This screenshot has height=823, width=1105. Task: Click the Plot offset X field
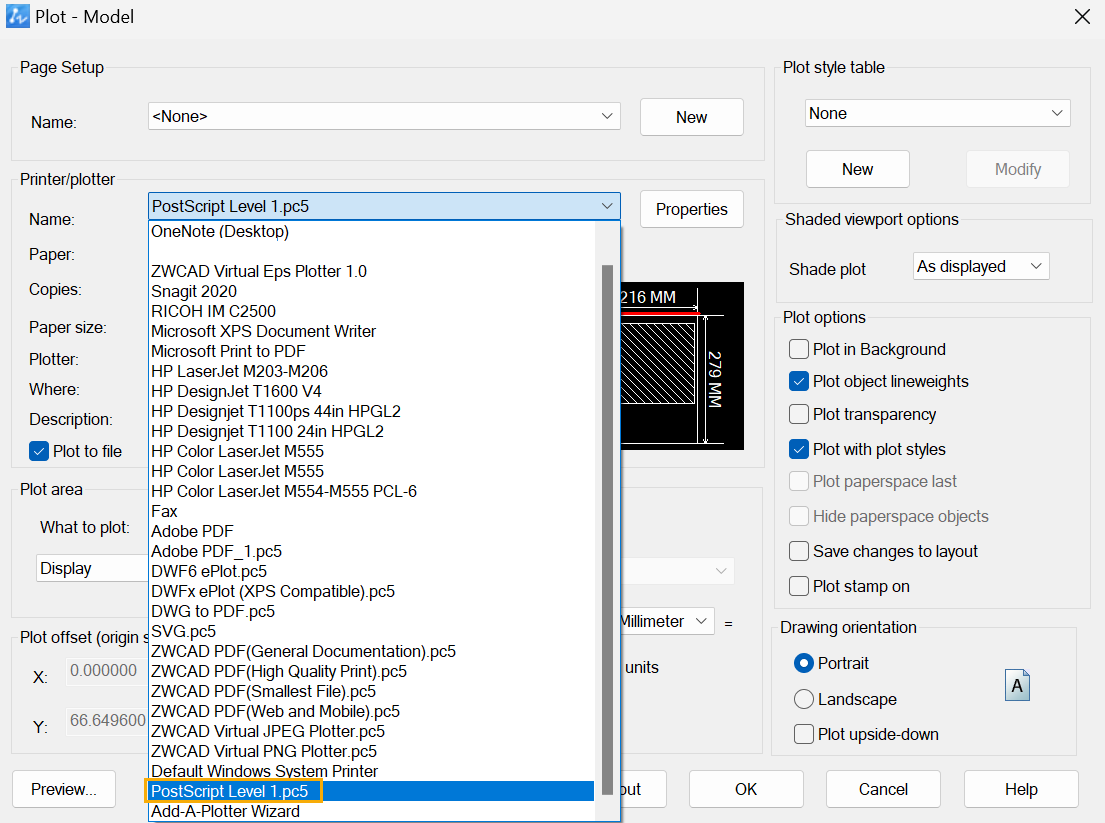pos(106,670)
